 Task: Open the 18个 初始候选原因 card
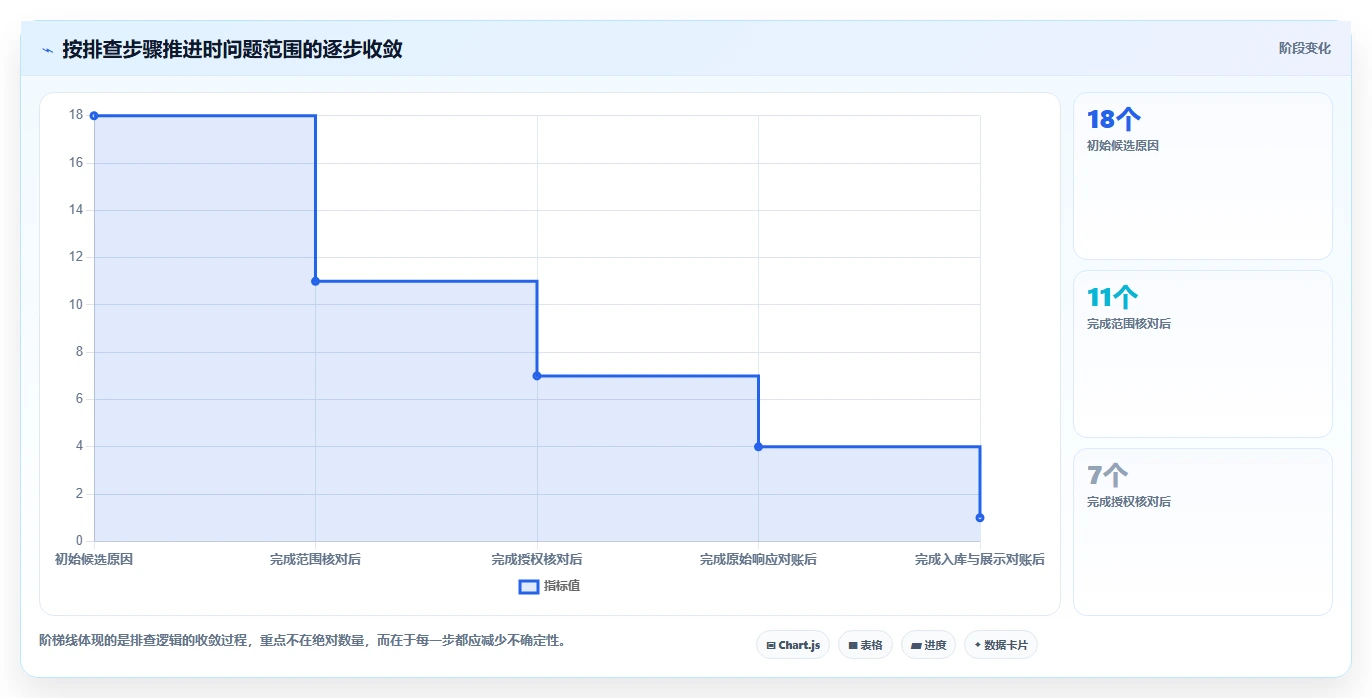pos(1202,176)
